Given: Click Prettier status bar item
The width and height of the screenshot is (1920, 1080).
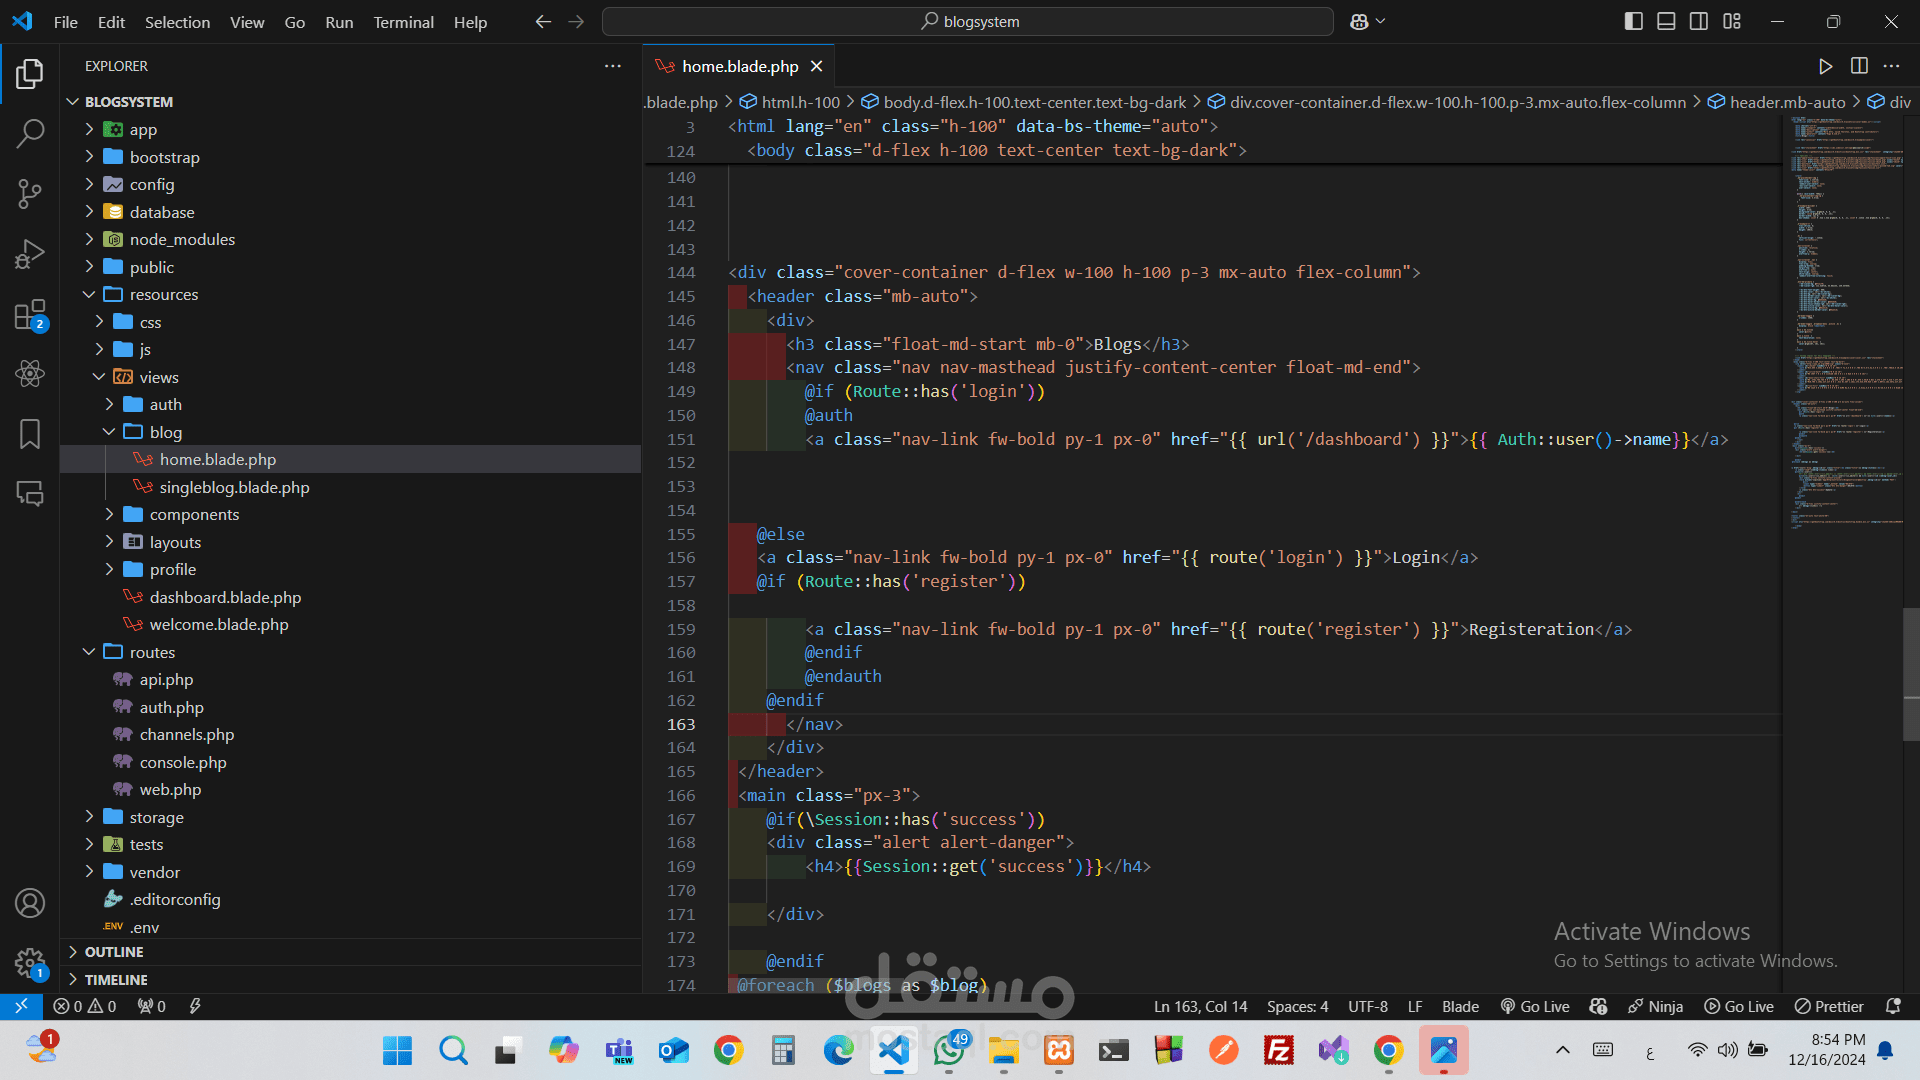Looking at the screenshot, I should (x=1829, y=1006).
